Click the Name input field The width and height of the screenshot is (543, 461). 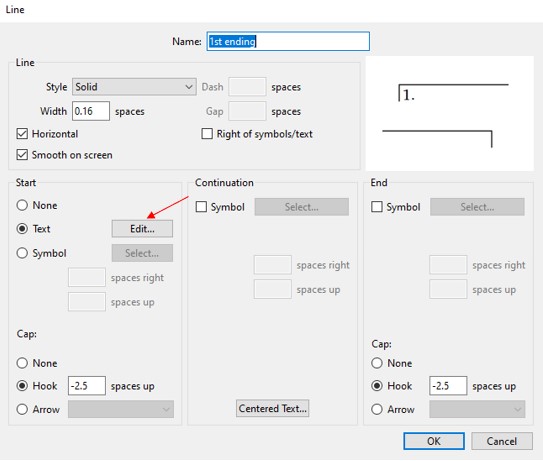(288, 41)
